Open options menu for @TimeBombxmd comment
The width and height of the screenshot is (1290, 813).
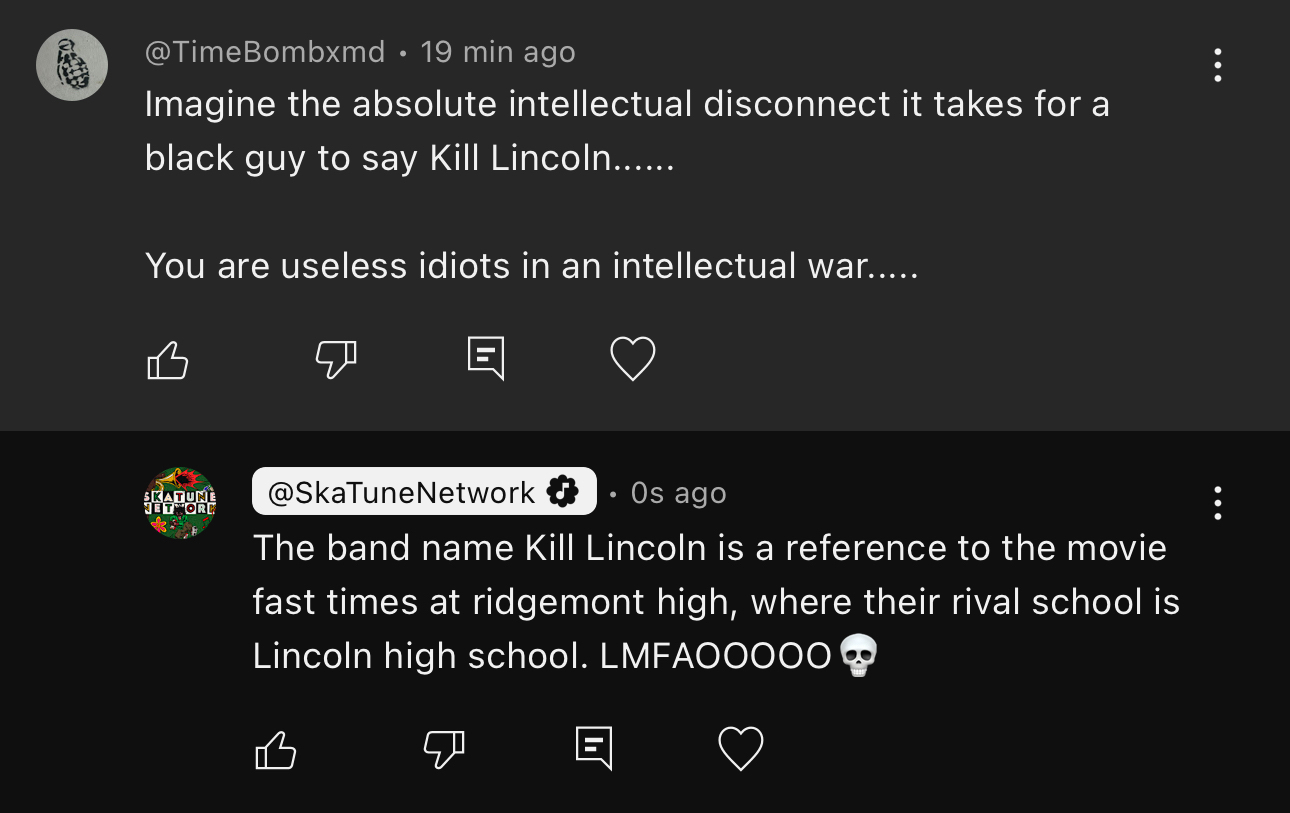pyautogui.click(x=1217, y=65)
